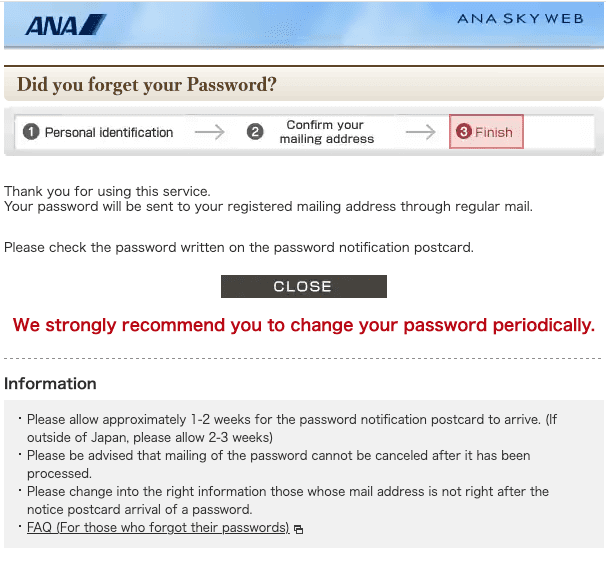Click the Information section heading
This screenshot has height=563, width=606.
[x=51, y=384]
